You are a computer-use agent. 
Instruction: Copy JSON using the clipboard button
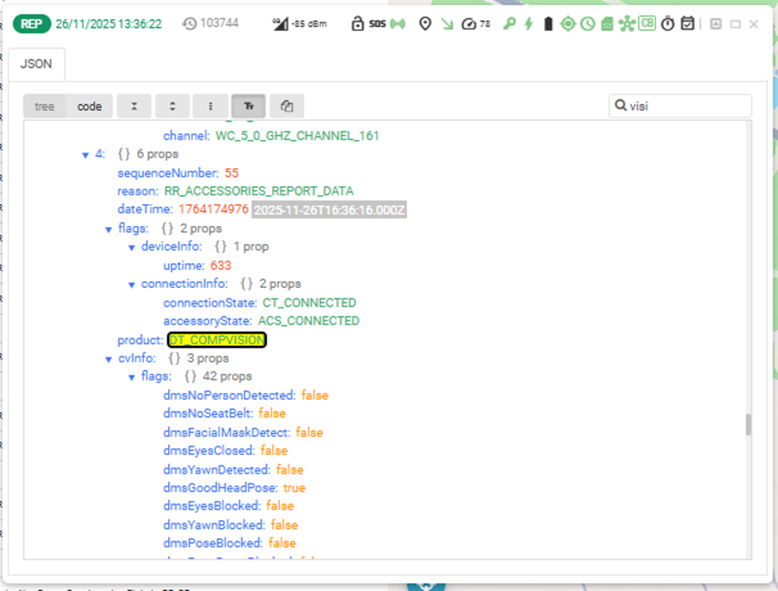pos(287,106)
